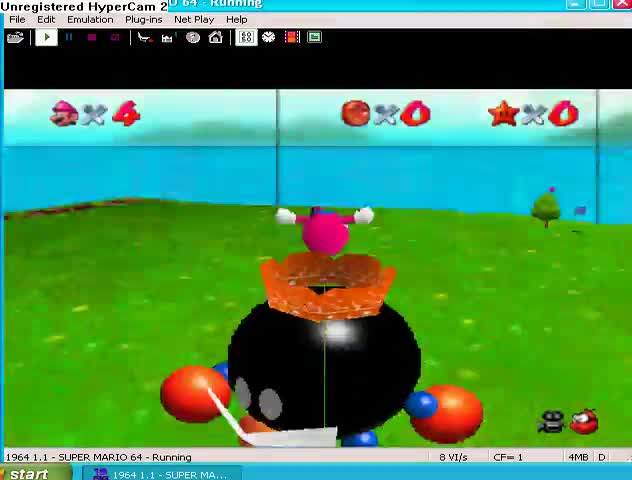Click the coin counter icon
The height and width of the screenshot is (480, 632).
[x=356, y=113]
